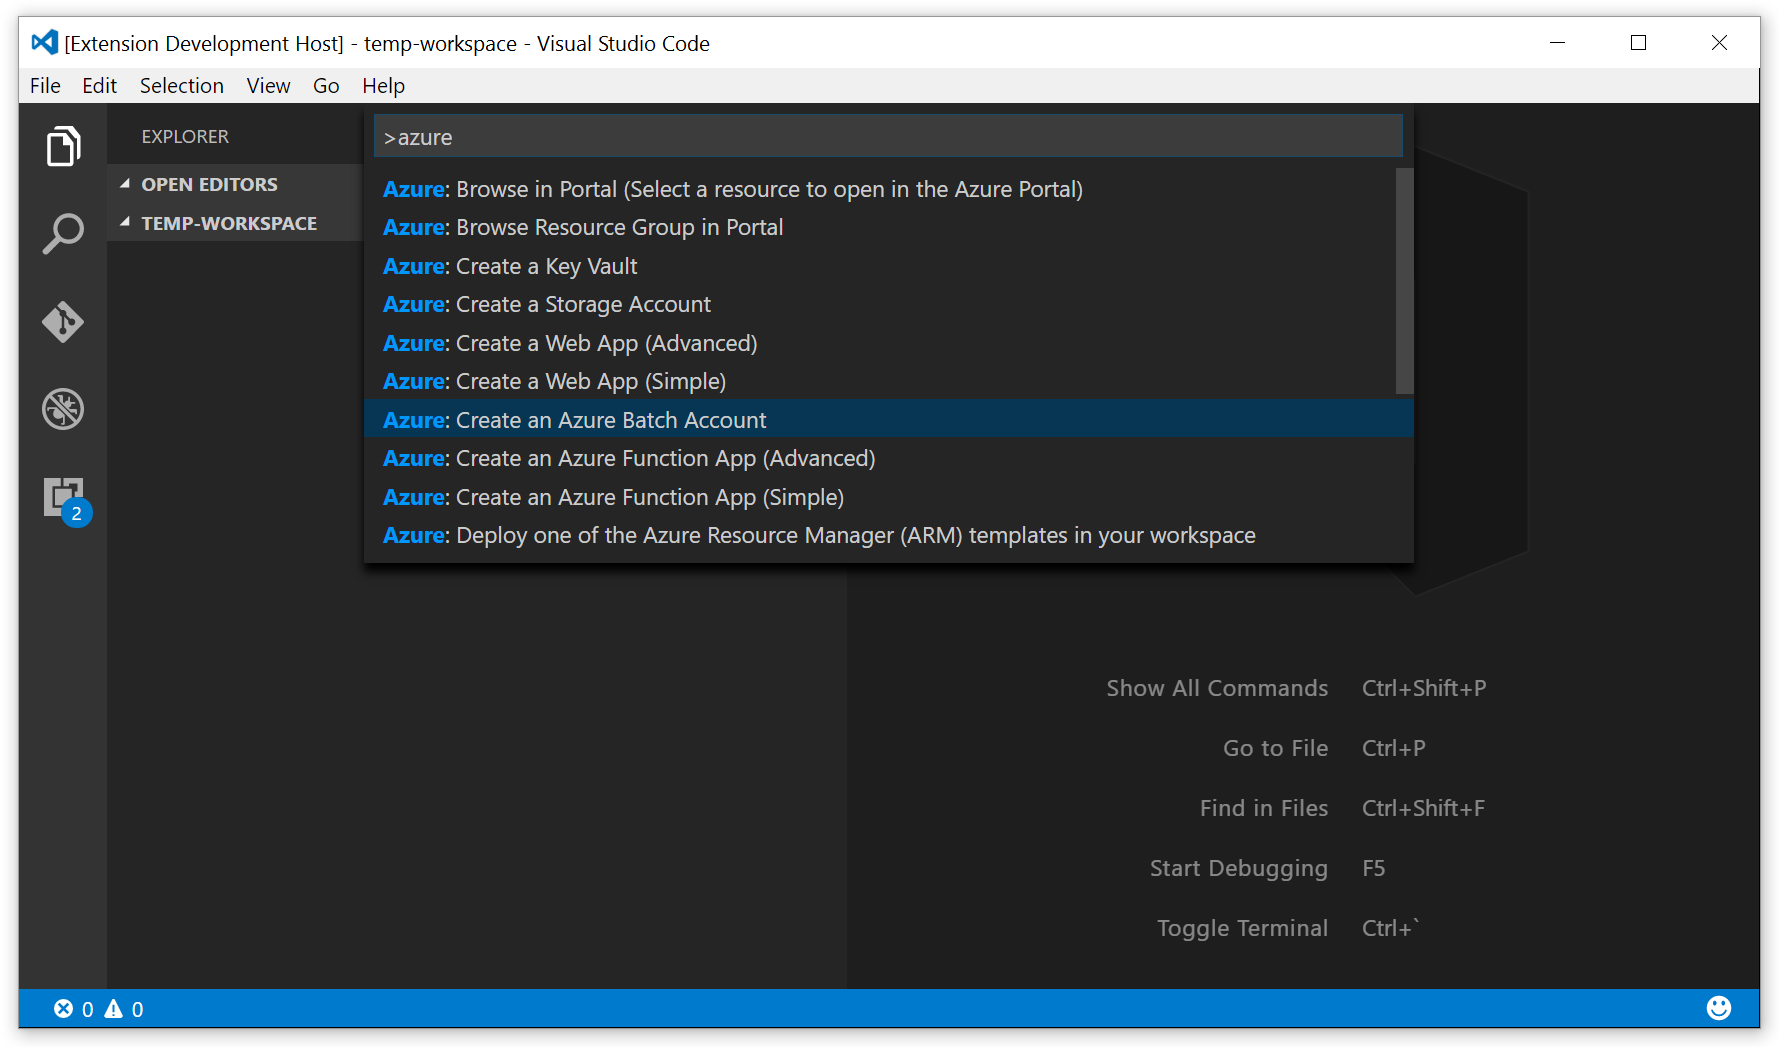Viewport: 1779px width, 1047px height.
Task: Click the command palette input with '>azure'
Action: (888, 136)
